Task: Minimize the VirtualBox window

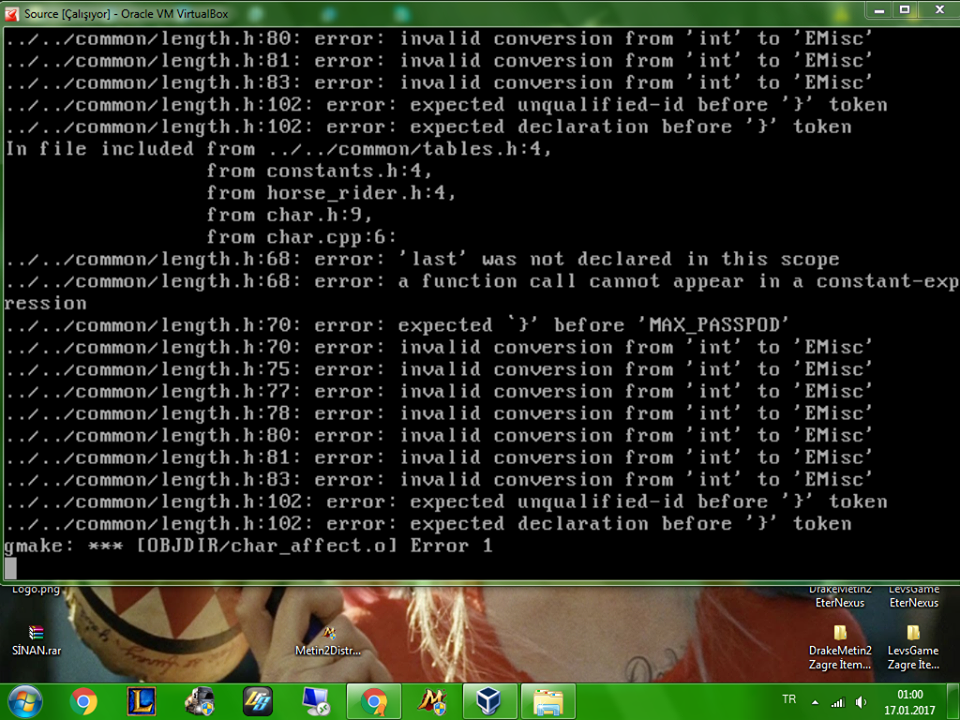Action: pos(879,10)
